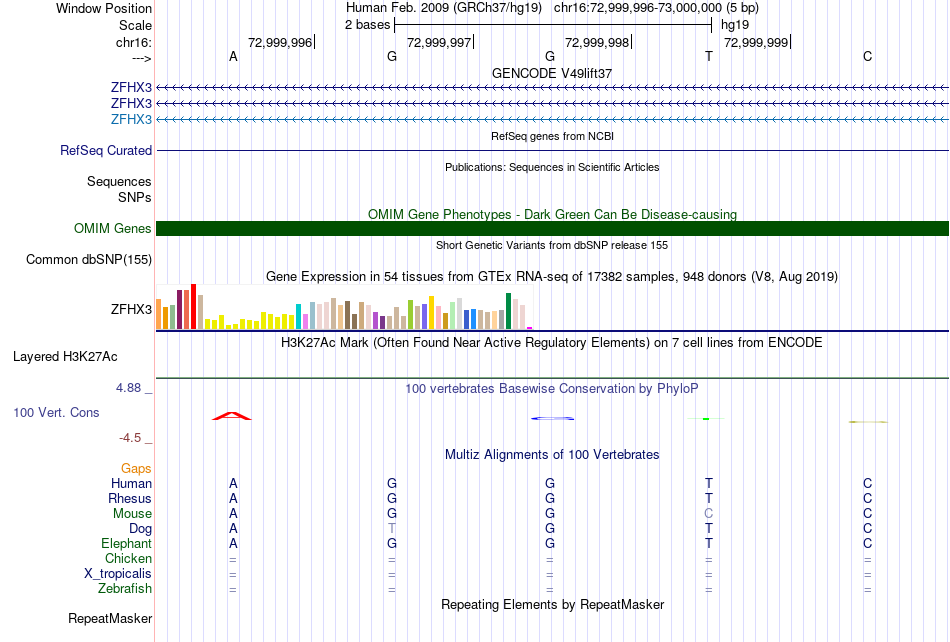Click the orange Gaps label
The width and height of the screenshot is (950, 642).
click(x=136, y=469)
